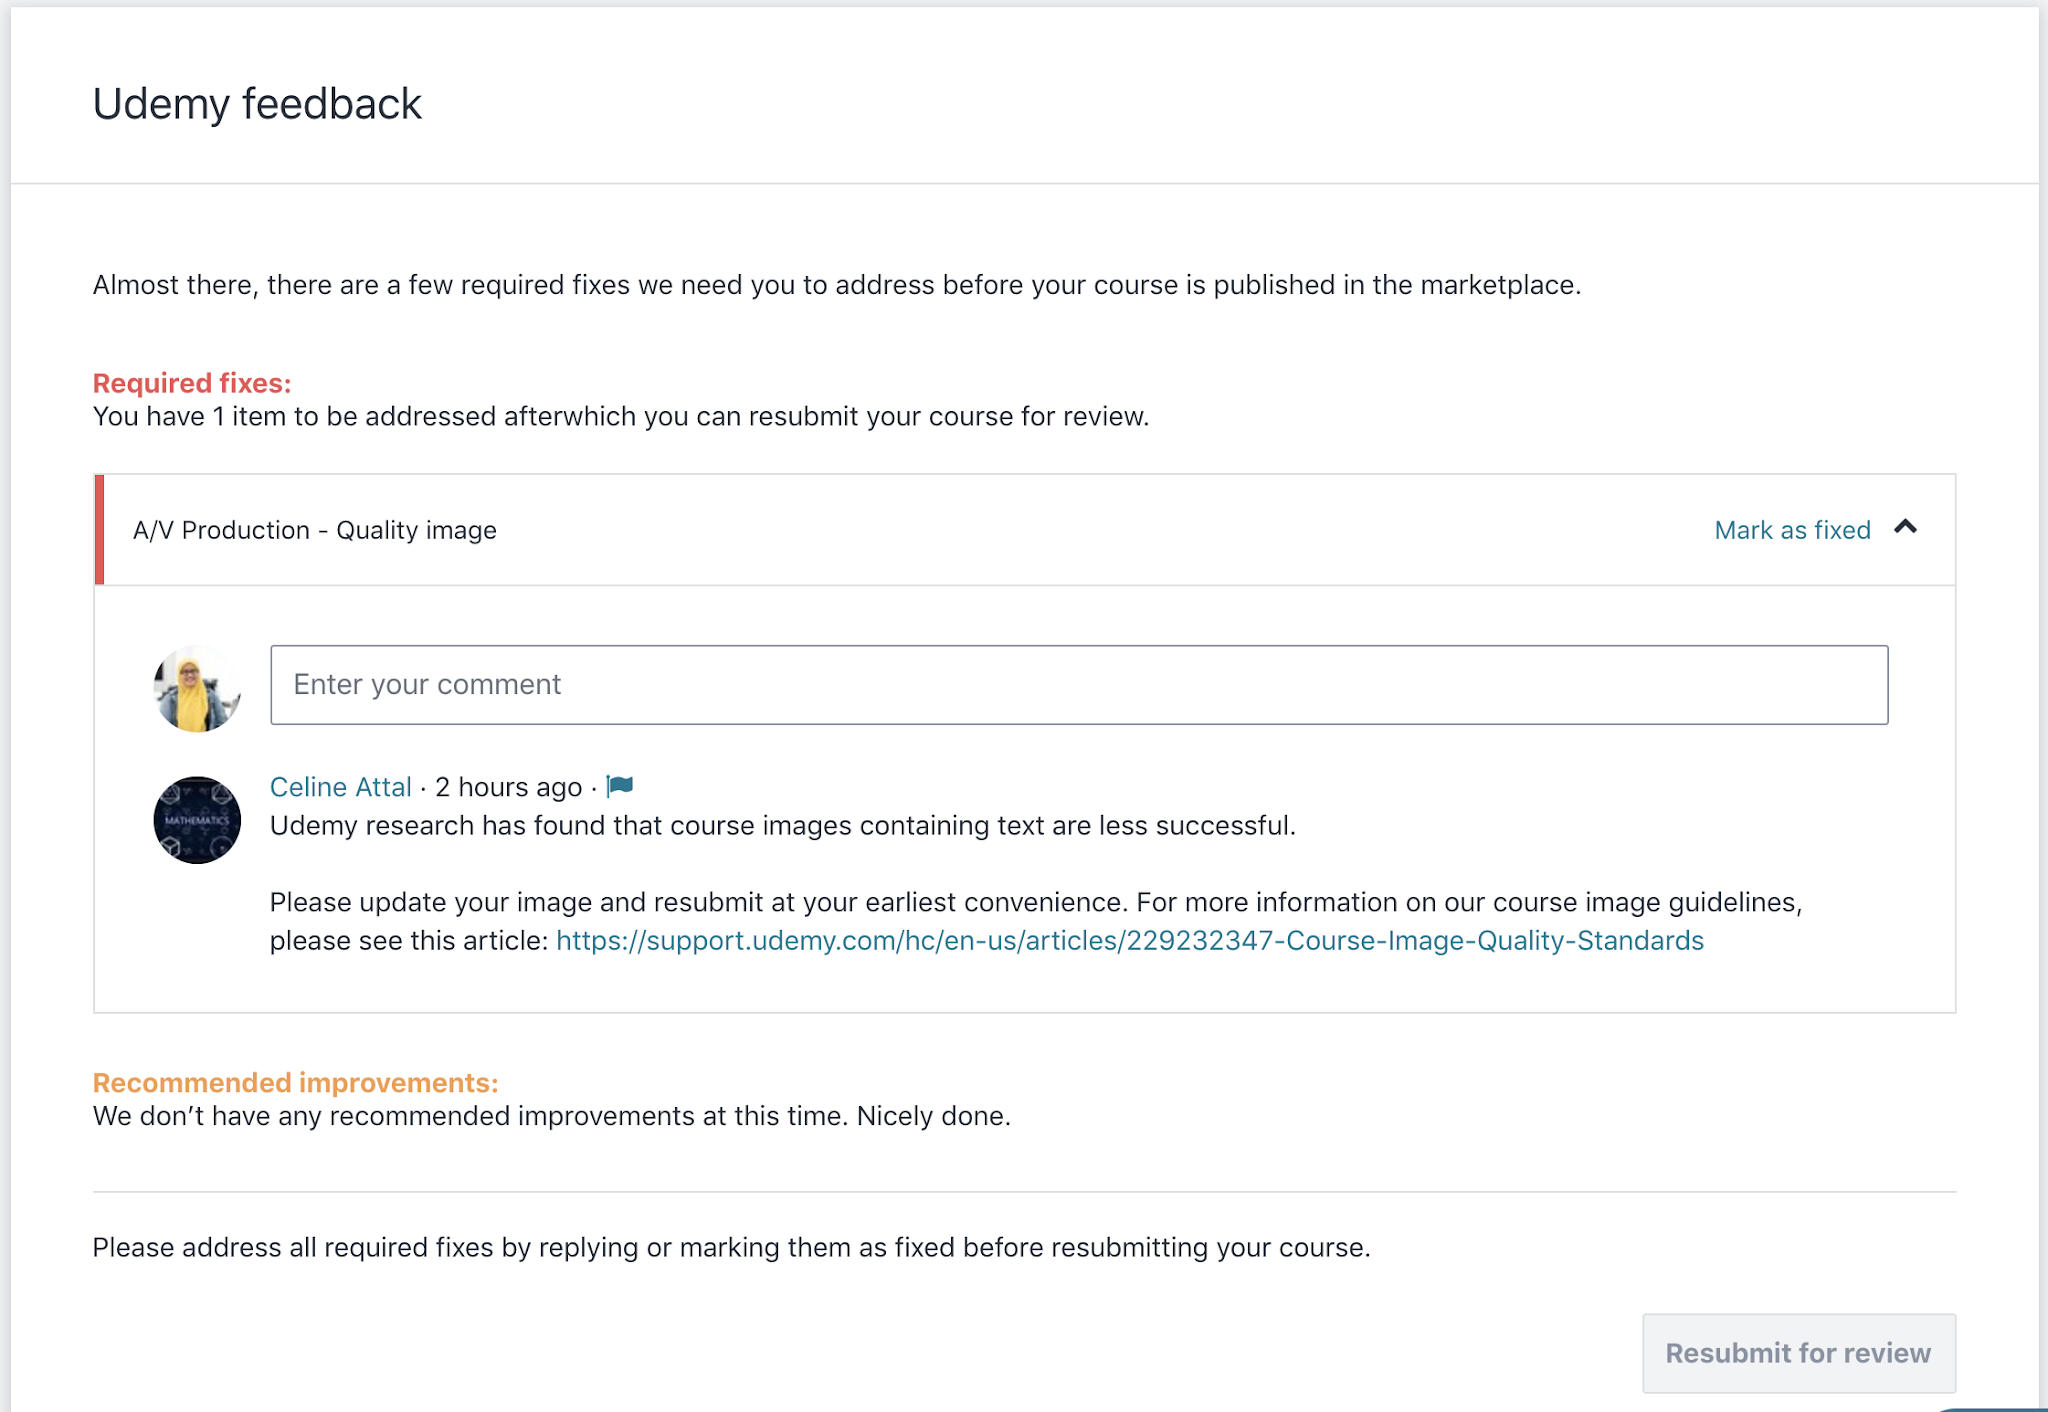Click the 2 hours ago timestamp
The height and width of the screenshot is (1412, 2048).
pos(508,787)
